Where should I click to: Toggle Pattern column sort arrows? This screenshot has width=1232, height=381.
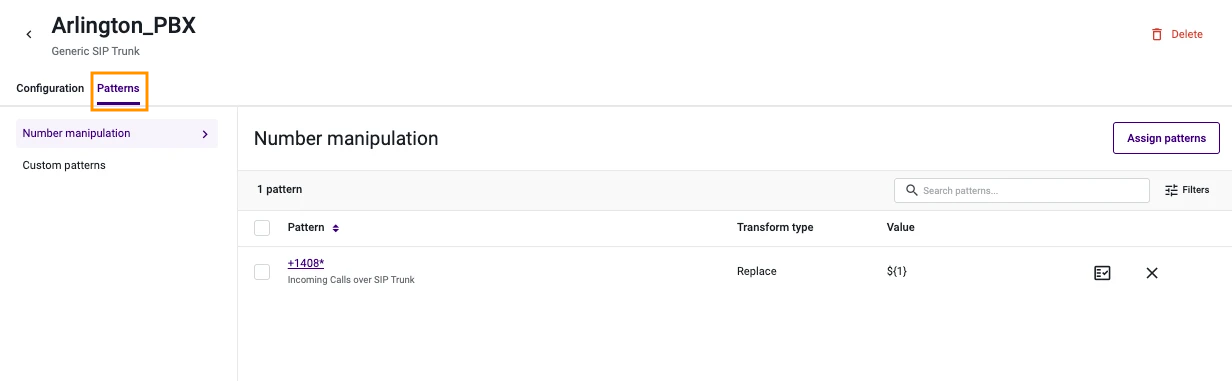tap(336, 228)
